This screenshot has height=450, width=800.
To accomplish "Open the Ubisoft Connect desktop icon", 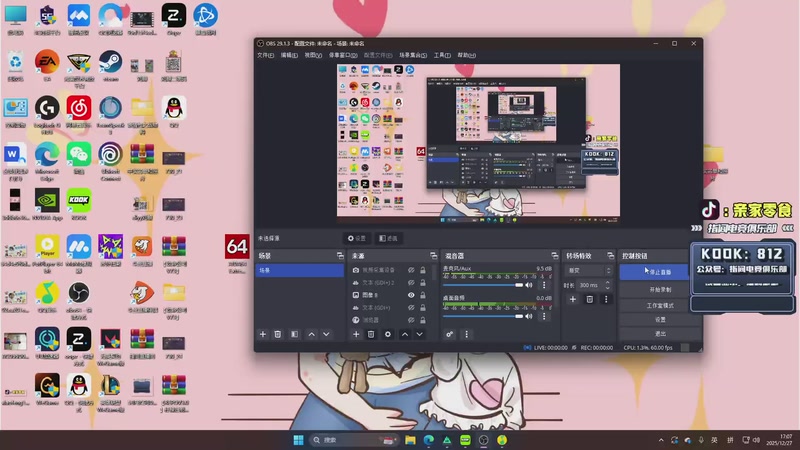I will 110,161.
